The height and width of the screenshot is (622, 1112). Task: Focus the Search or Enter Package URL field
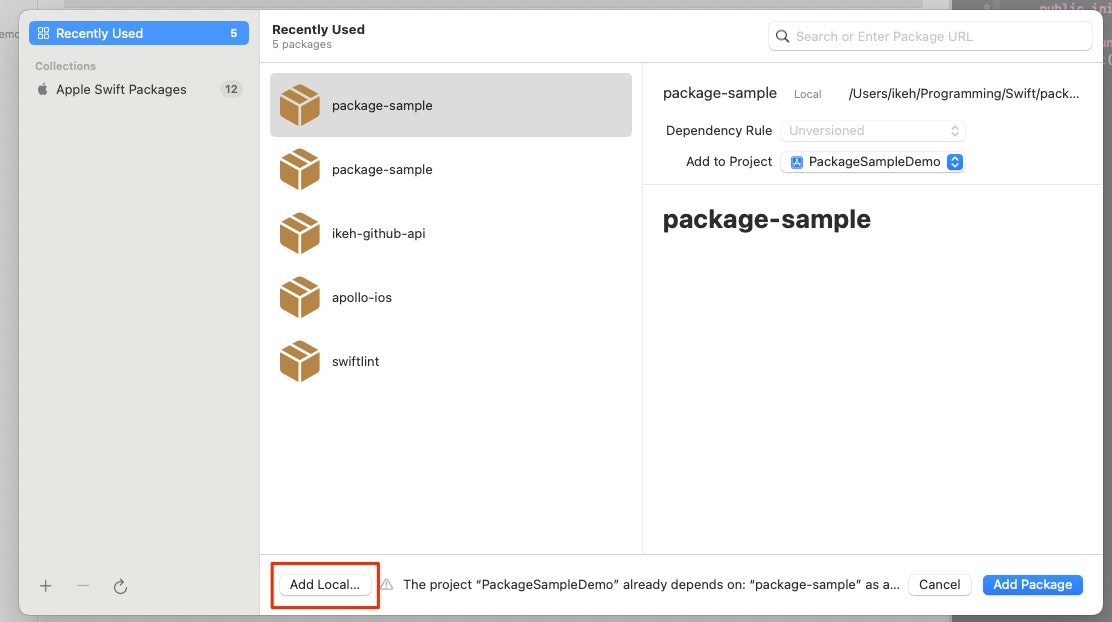tap(930, 36)
